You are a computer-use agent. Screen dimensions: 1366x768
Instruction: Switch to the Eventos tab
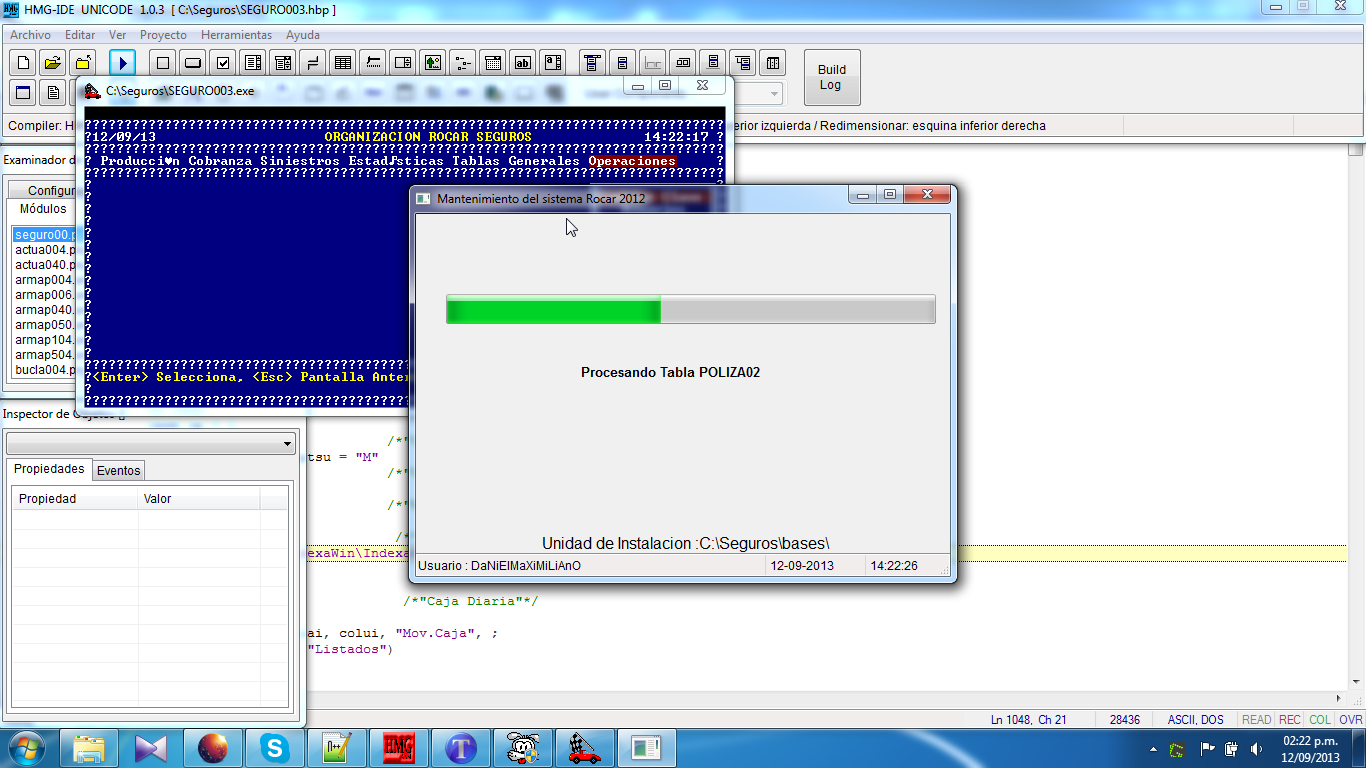(x=118, y=471)
